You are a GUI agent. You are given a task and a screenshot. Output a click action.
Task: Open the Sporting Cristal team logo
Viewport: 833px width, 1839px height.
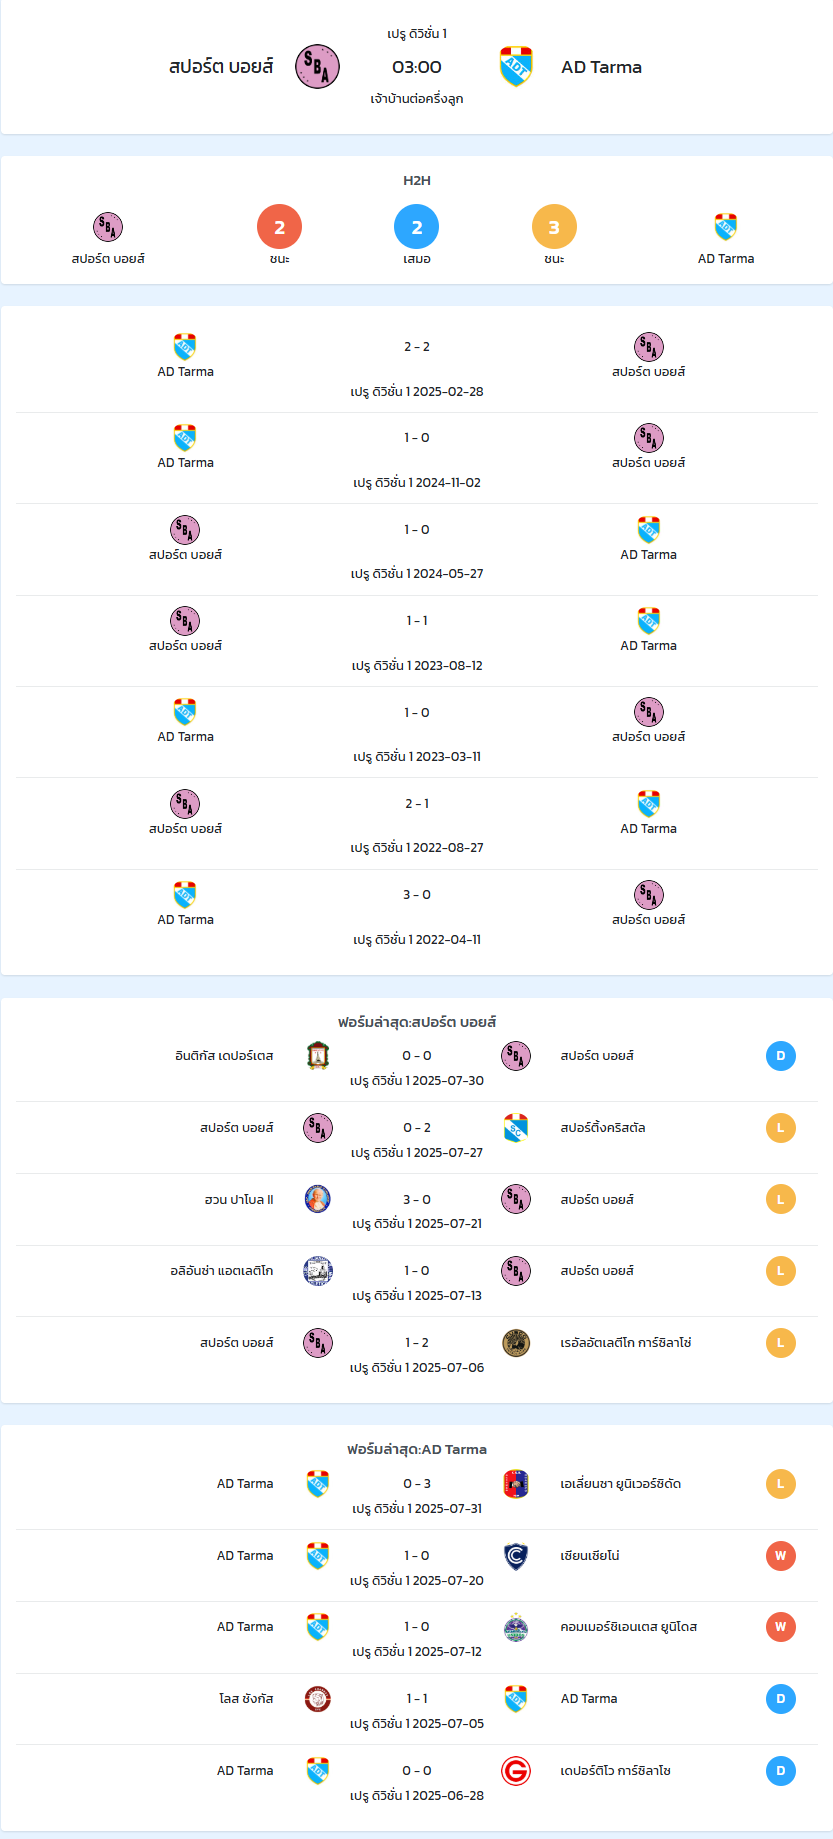(516, 1128)
